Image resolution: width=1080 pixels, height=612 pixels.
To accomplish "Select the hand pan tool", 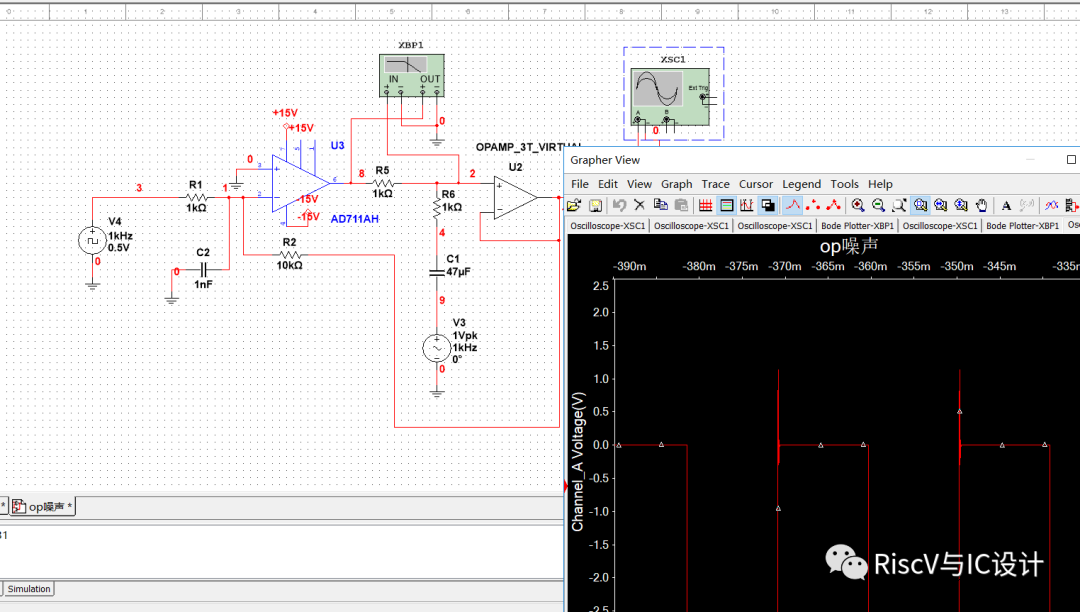I will point(982,205).
